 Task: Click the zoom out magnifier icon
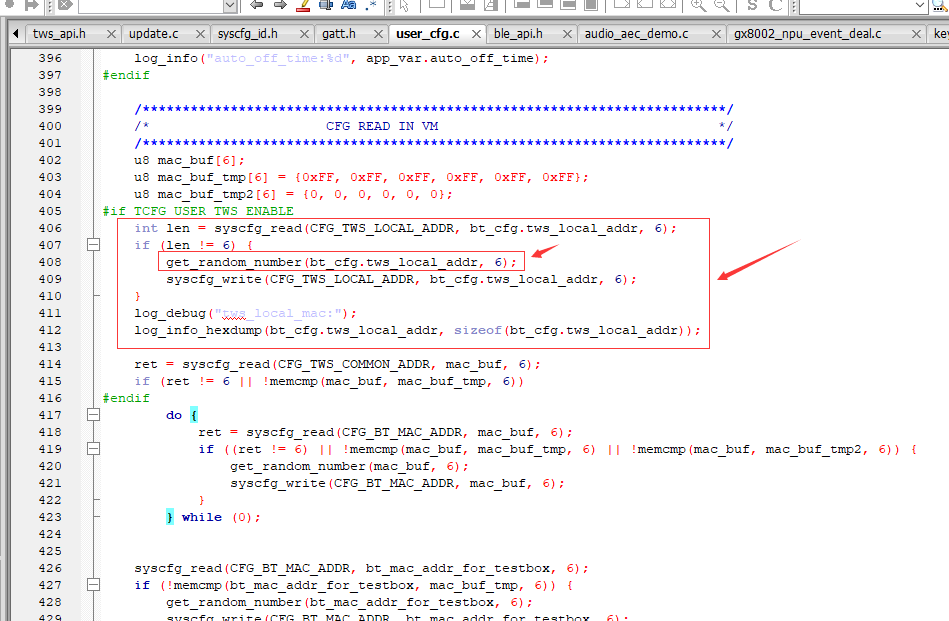(721, 5)
